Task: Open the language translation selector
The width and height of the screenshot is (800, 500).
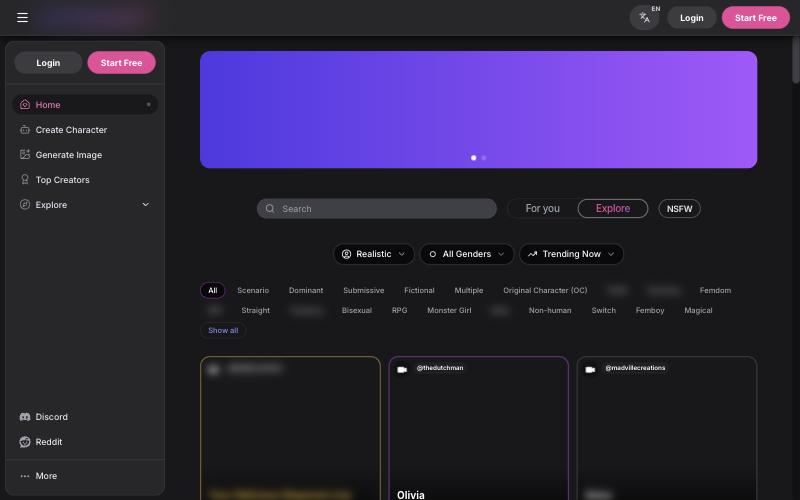Action: [x=645, y=18]
